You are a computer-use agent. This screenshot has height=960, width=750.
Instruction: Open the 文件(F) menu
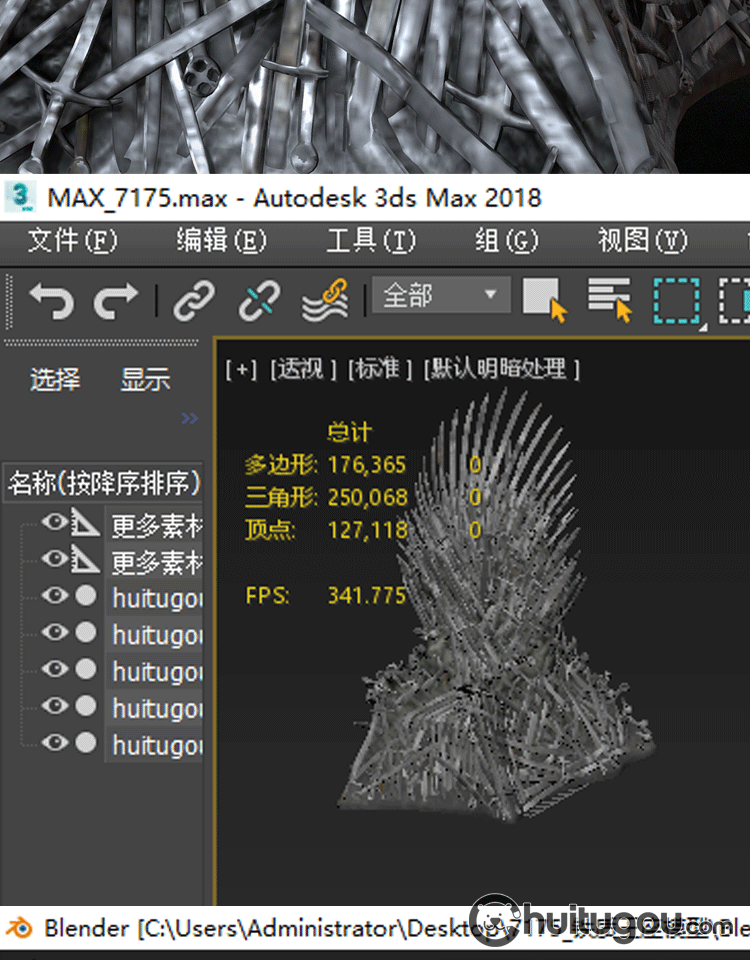coord(72,241)
